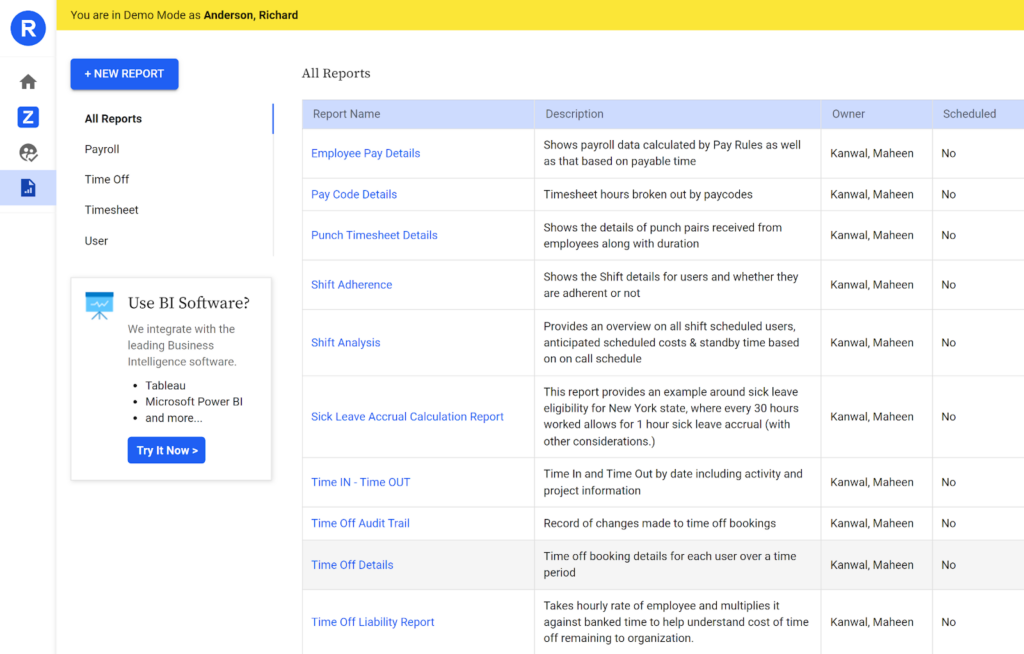Open the Shift Adherence report
Viewport: 1024px width, 654px height.
tap(351, 285)
